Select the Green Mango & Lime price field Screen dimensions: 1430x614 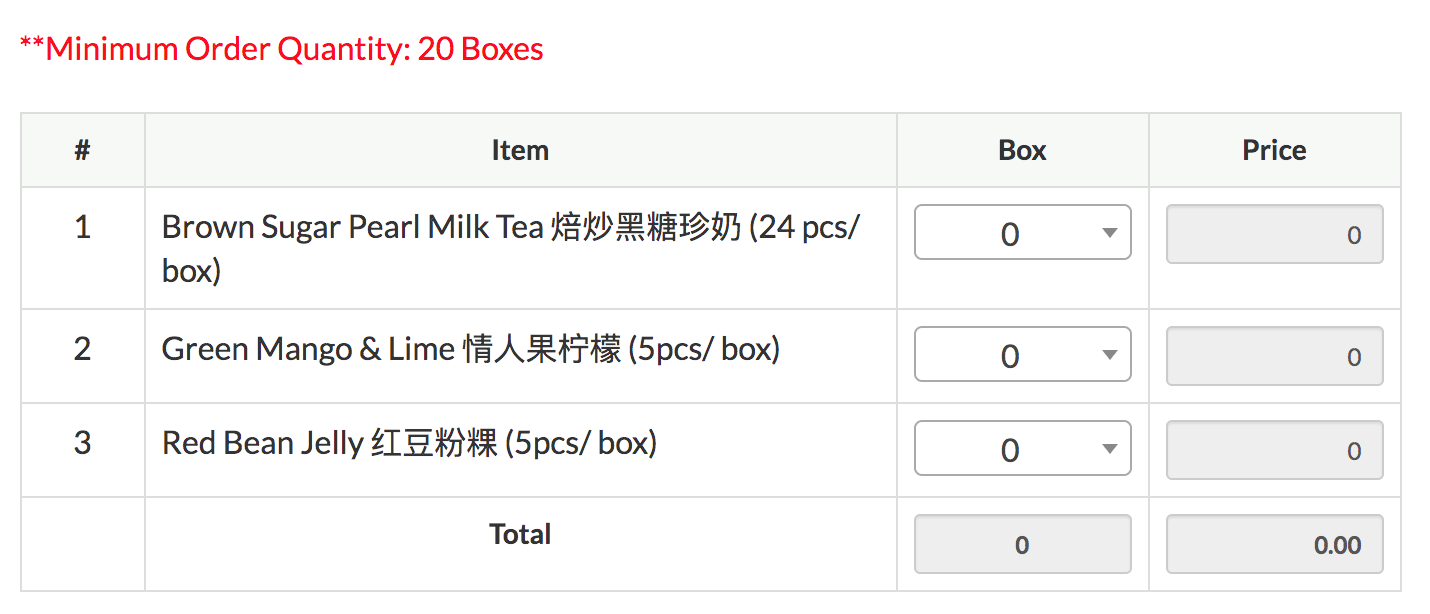[x=1275, y=356]
